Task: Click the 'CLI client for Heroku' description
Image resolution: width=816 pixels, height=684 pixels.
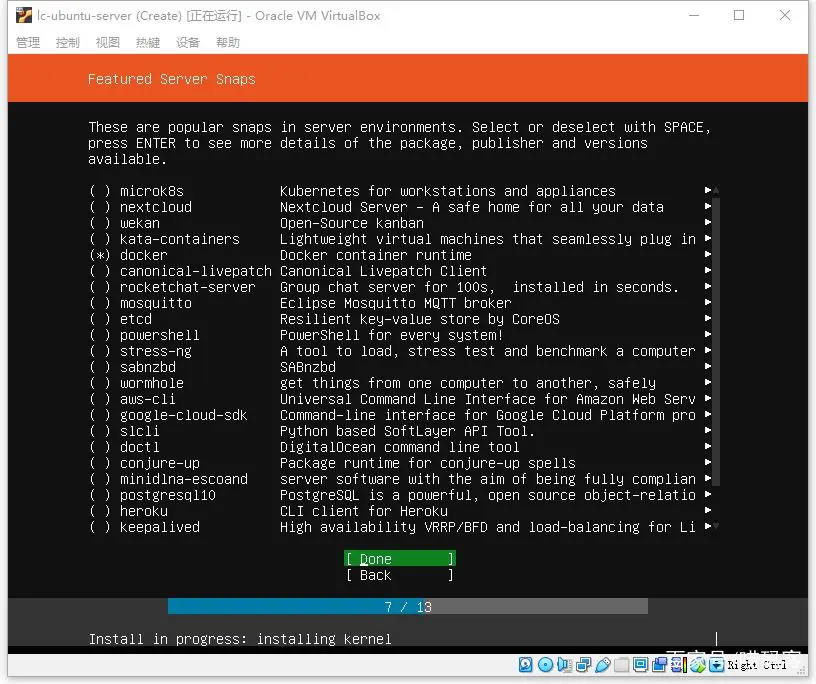Action: click(x=364, y=511)
